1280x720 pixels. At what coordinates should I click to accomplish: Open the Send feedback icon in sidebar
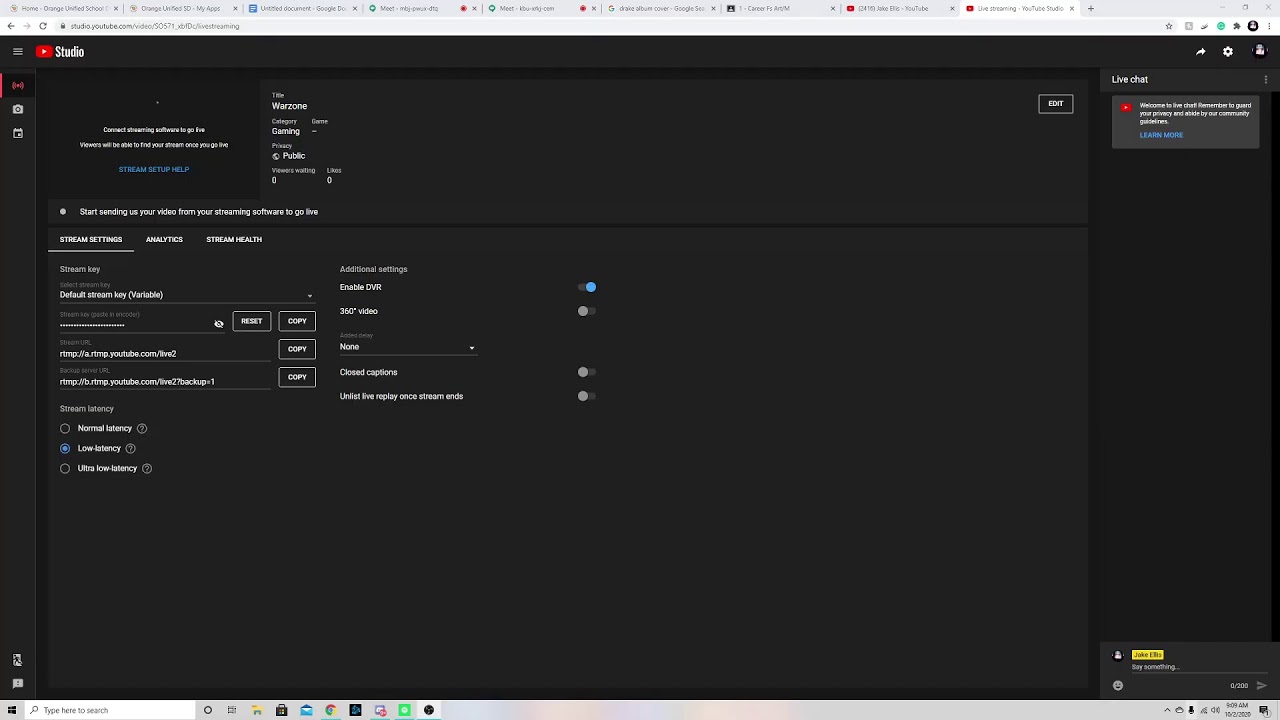(x=17, y=684)
